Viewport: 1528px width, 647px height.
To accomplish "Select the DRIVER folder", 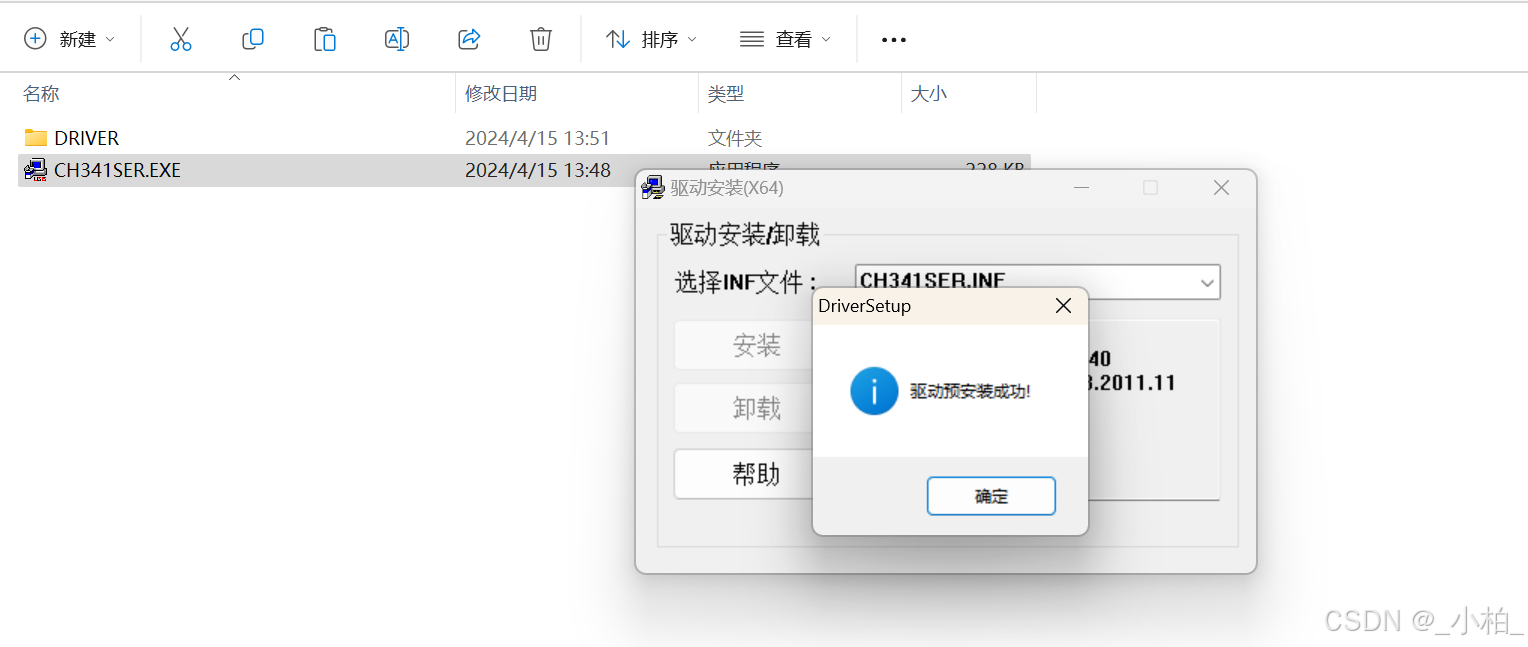I will coord(72,138).
